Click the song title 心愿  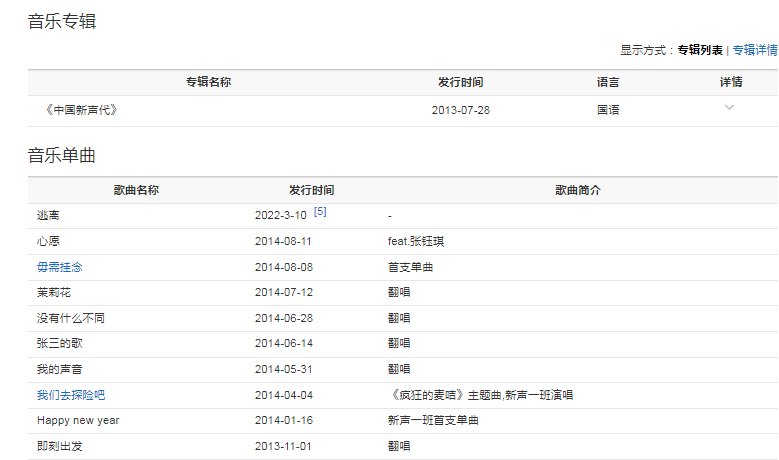(49, 241)
